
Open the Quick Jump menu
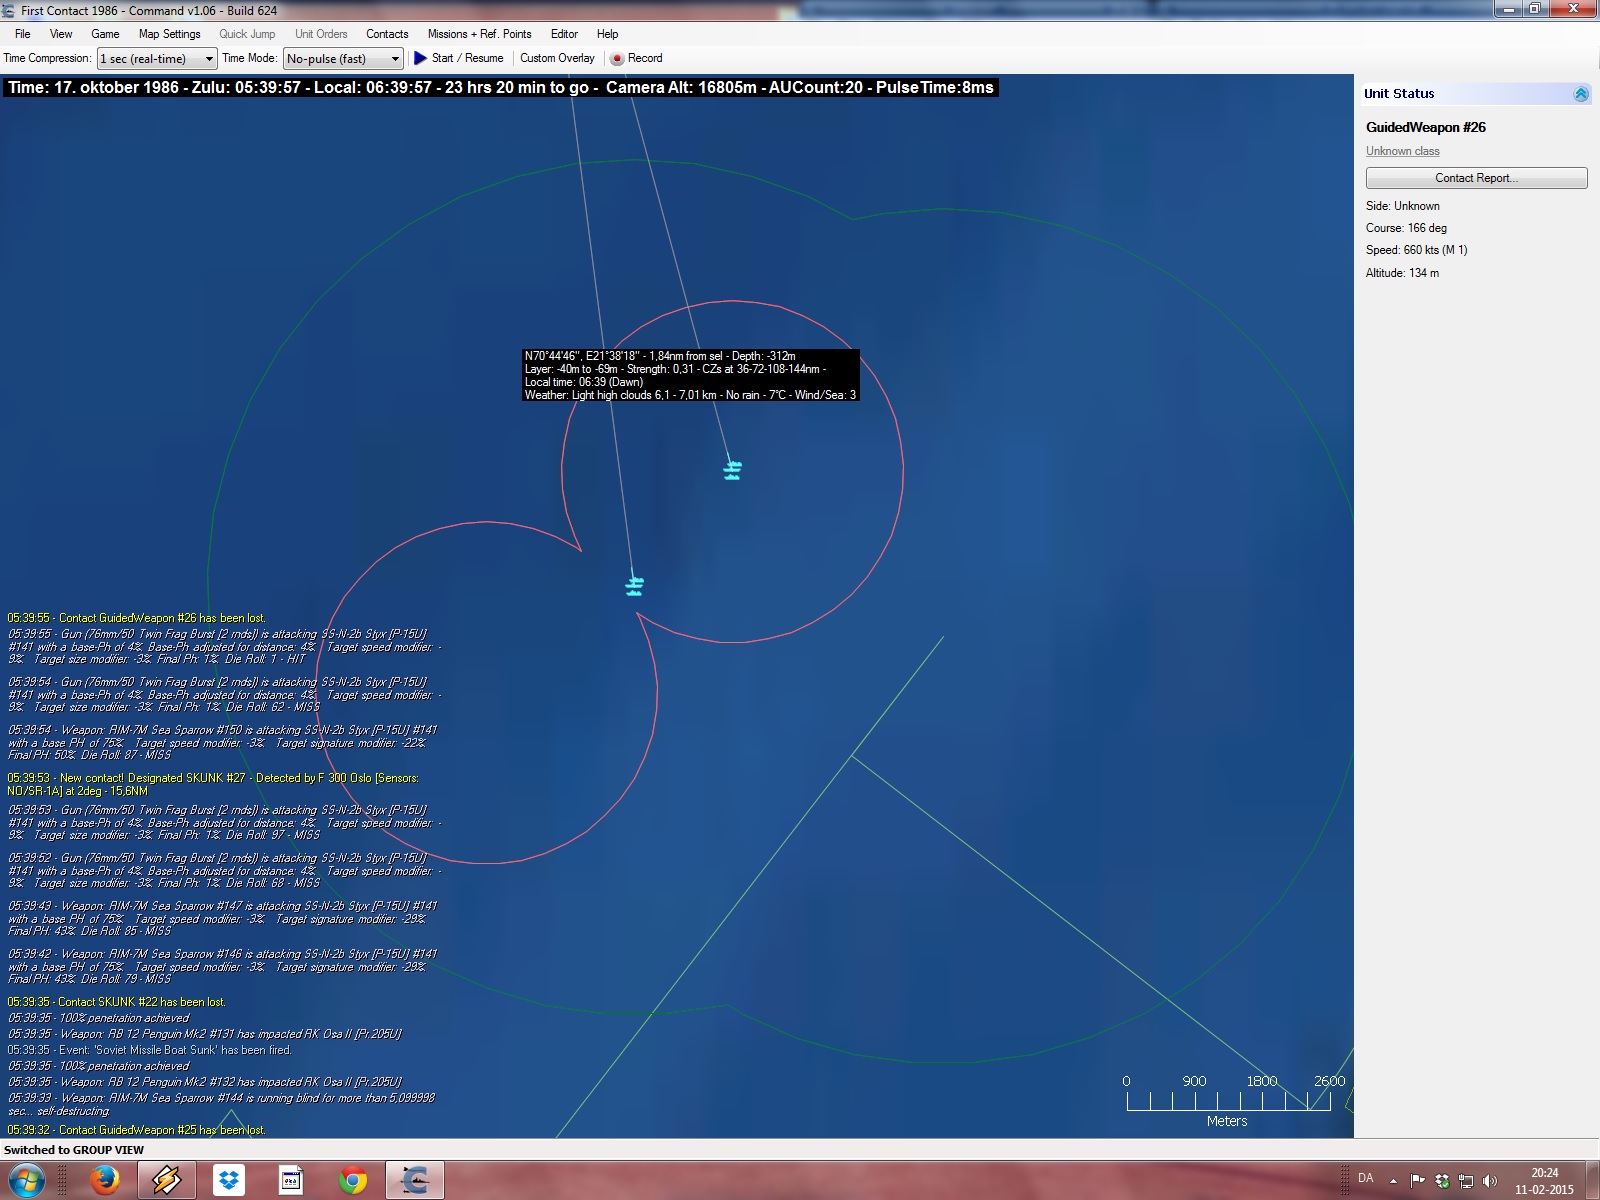point(247,34)
